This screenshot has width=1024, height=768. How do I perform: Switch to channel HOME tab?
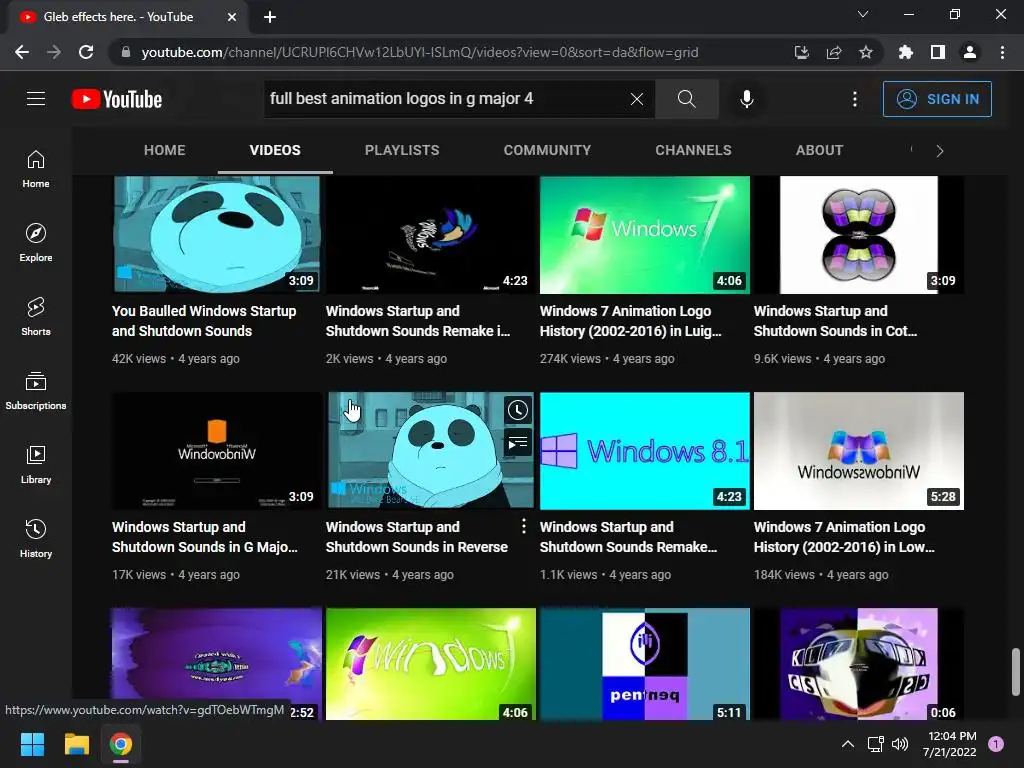(x=165, y=150)
